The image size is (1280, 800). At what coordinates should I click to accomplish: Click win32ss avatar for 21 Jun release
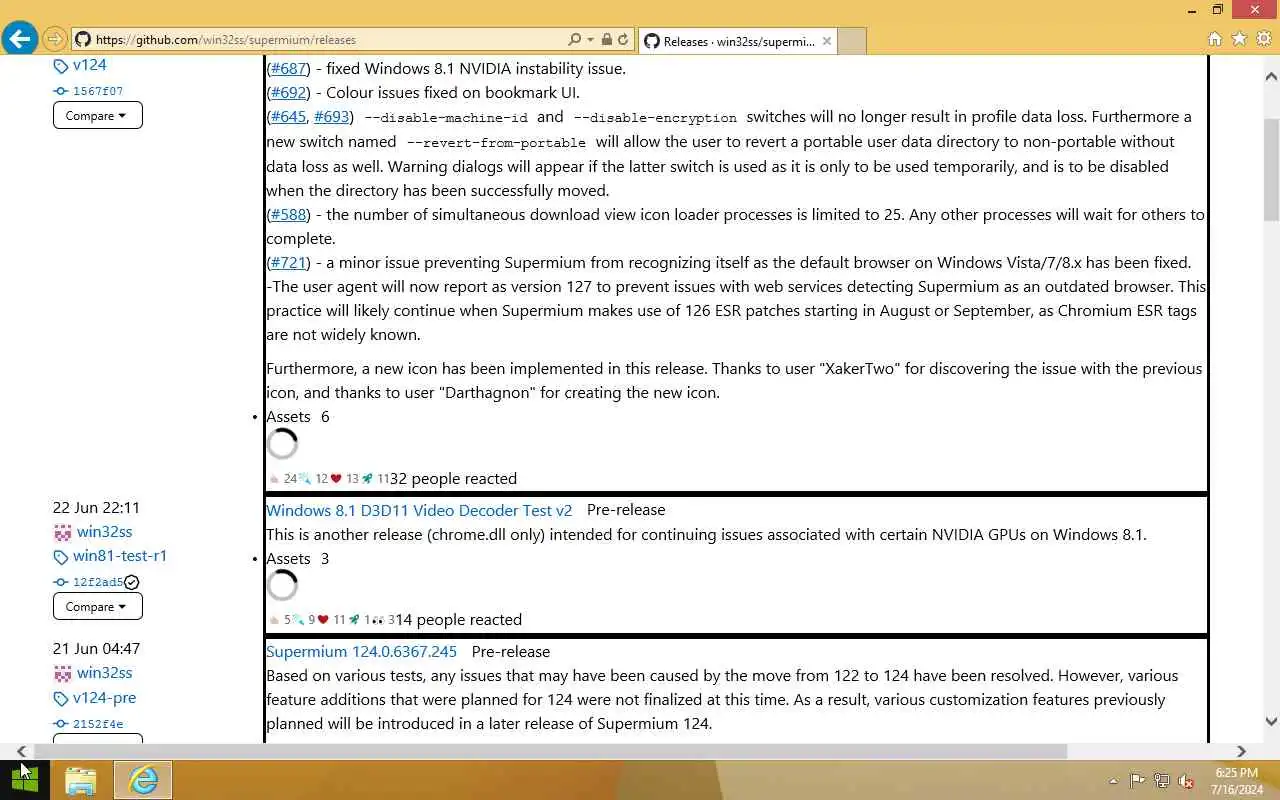pos(62,673)
